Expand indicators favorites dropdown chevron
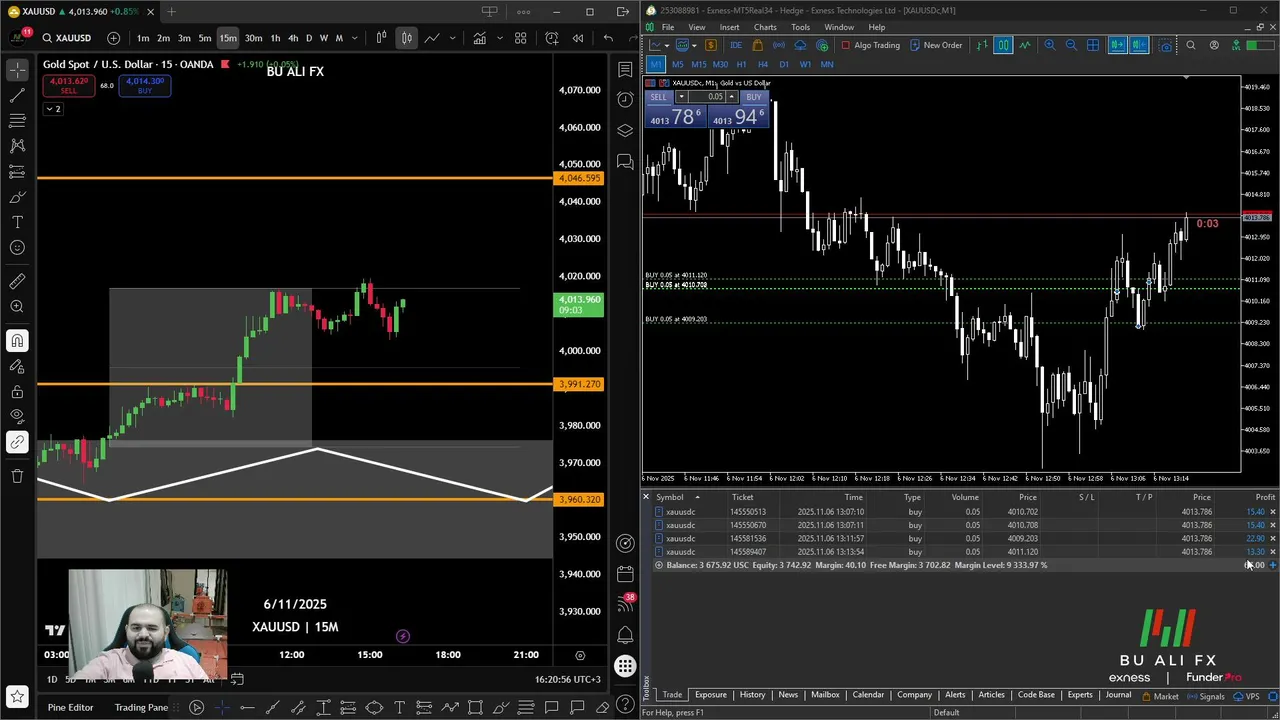The width and height of the screenshot is (1280, 720). pyautogui.click(x=499, y=38)
